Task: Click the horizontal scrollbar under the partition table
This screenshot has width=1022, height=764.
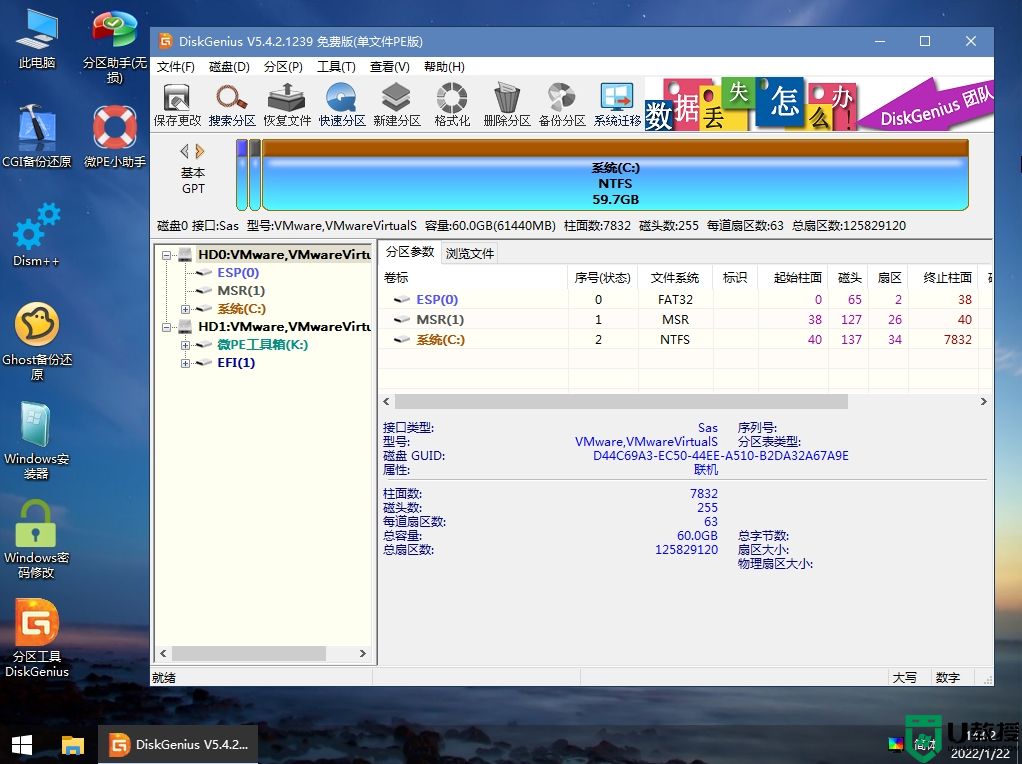Action: (613, 401)
